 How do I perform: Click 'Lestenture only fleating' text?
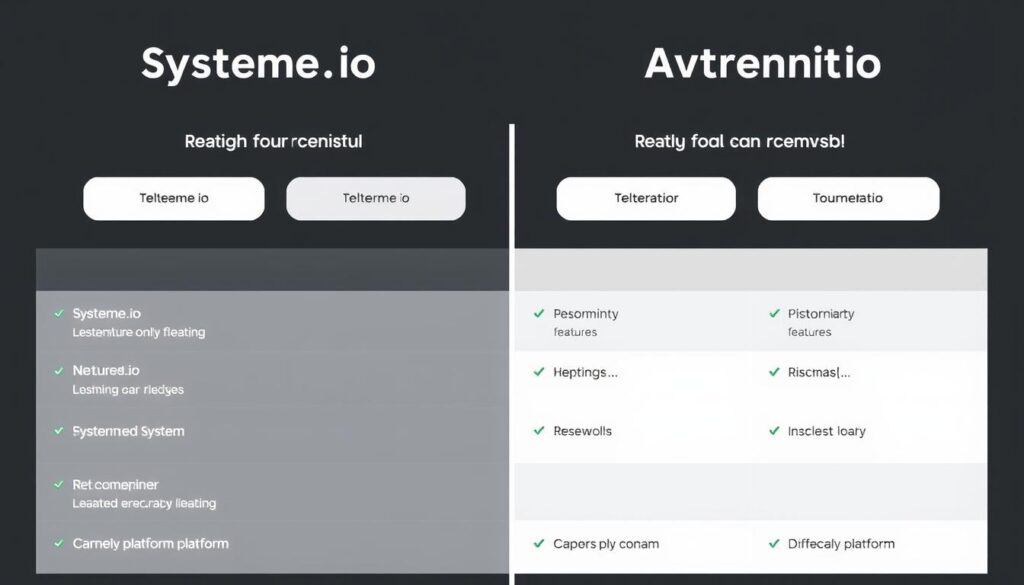pos(138,332)
